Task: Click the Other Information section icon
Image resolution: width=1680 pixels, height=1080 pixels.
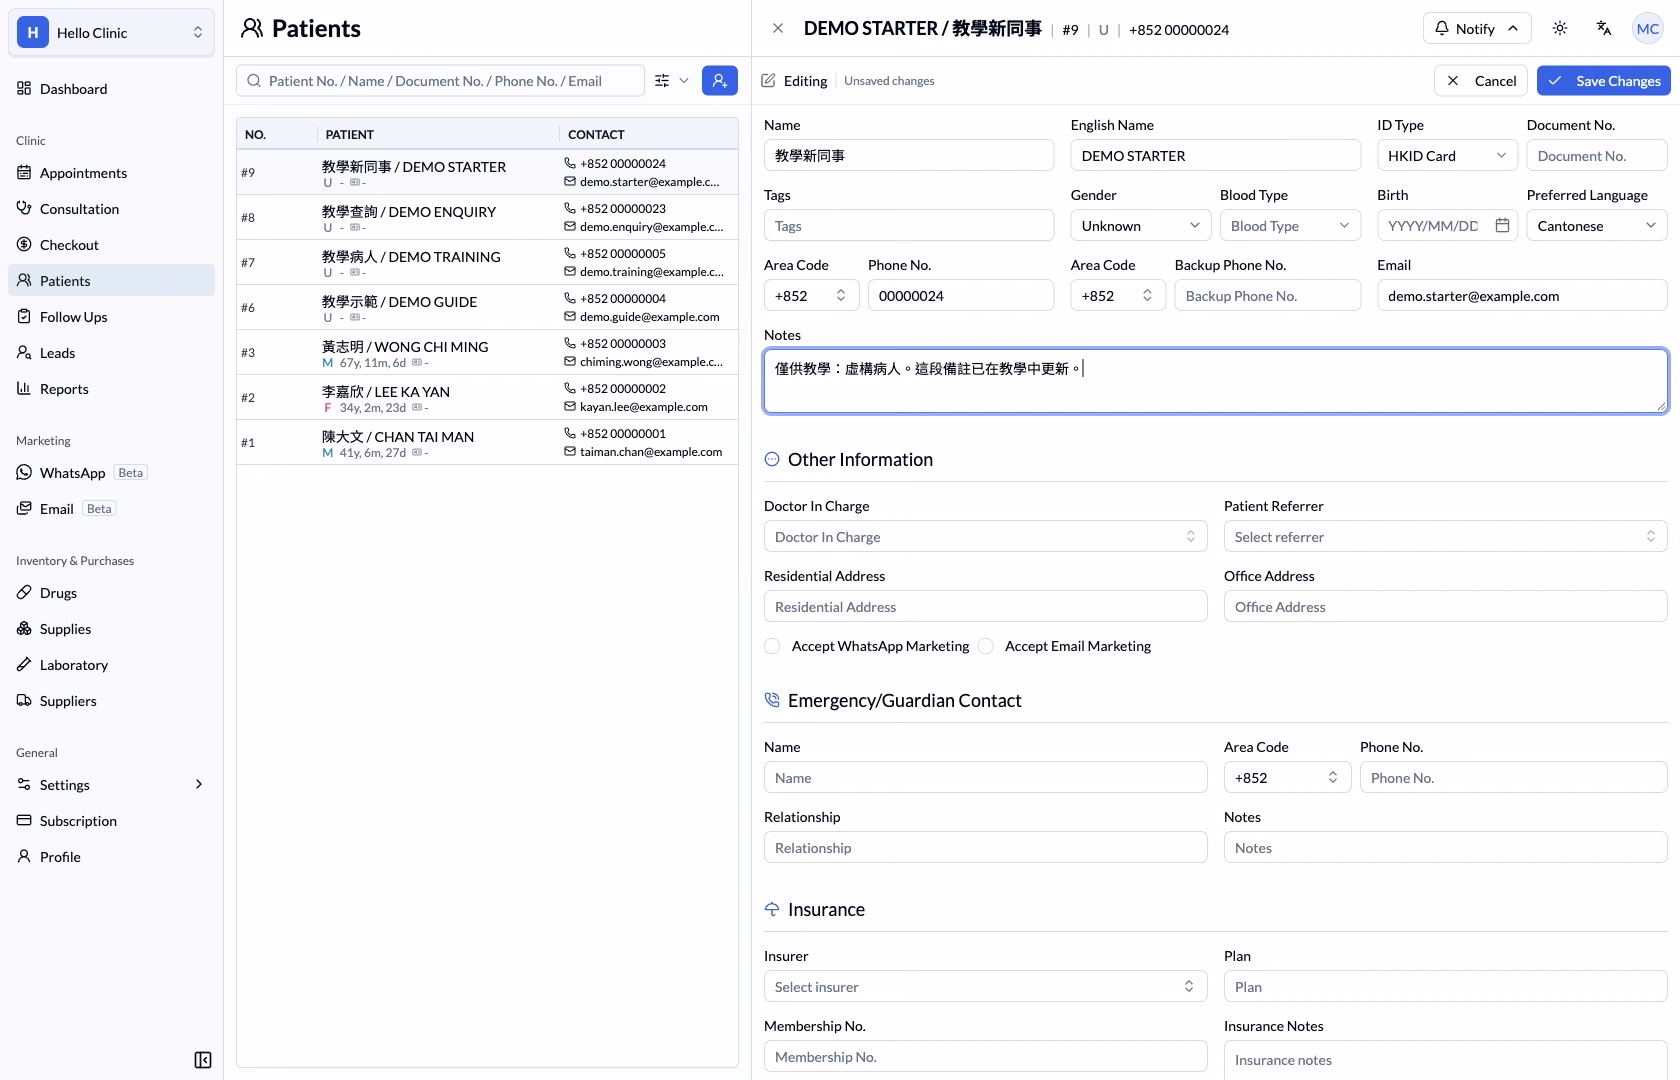Action: point(772,460)
